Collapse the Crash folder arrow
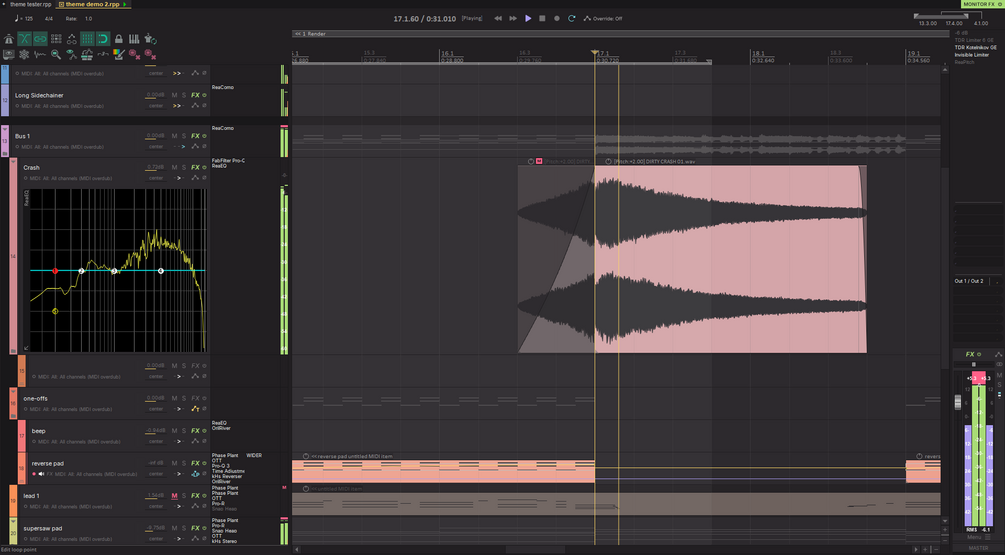This screenshot has height=555, width=1005. (13, 162)
